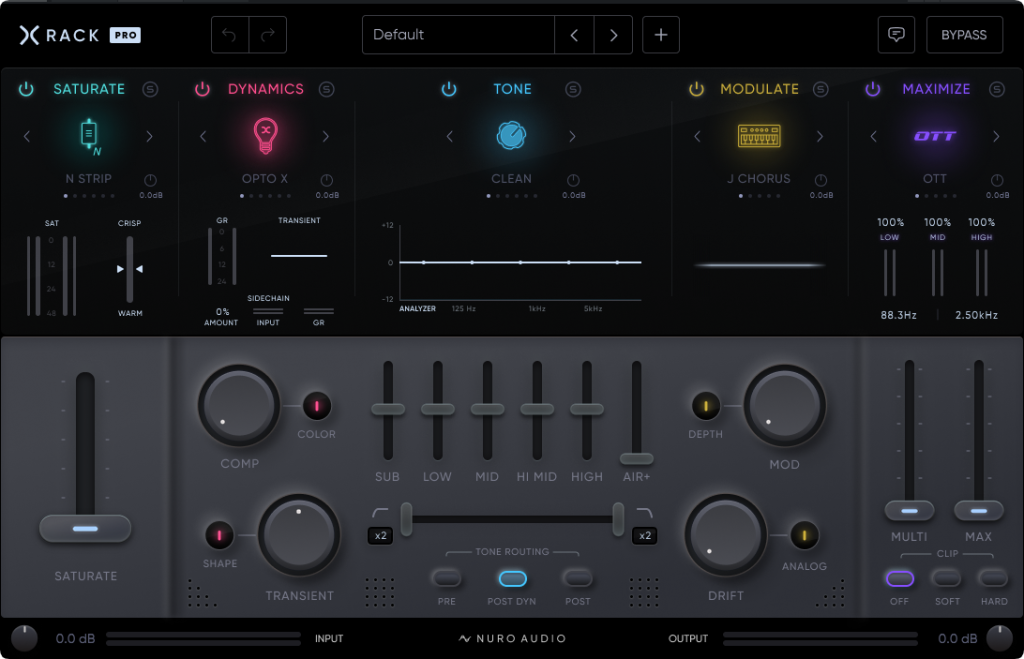Click the Opto X lightbulb module icon
1024x659 pixels.
point(265,136)
